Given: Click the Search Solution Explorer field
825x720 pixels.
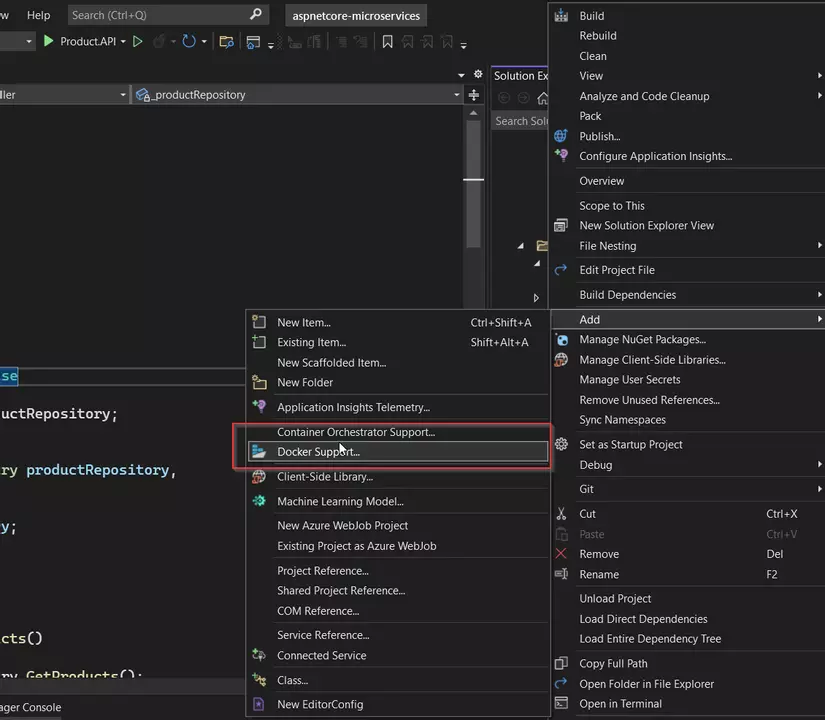Looking at the screenshot, I should 521,121.
